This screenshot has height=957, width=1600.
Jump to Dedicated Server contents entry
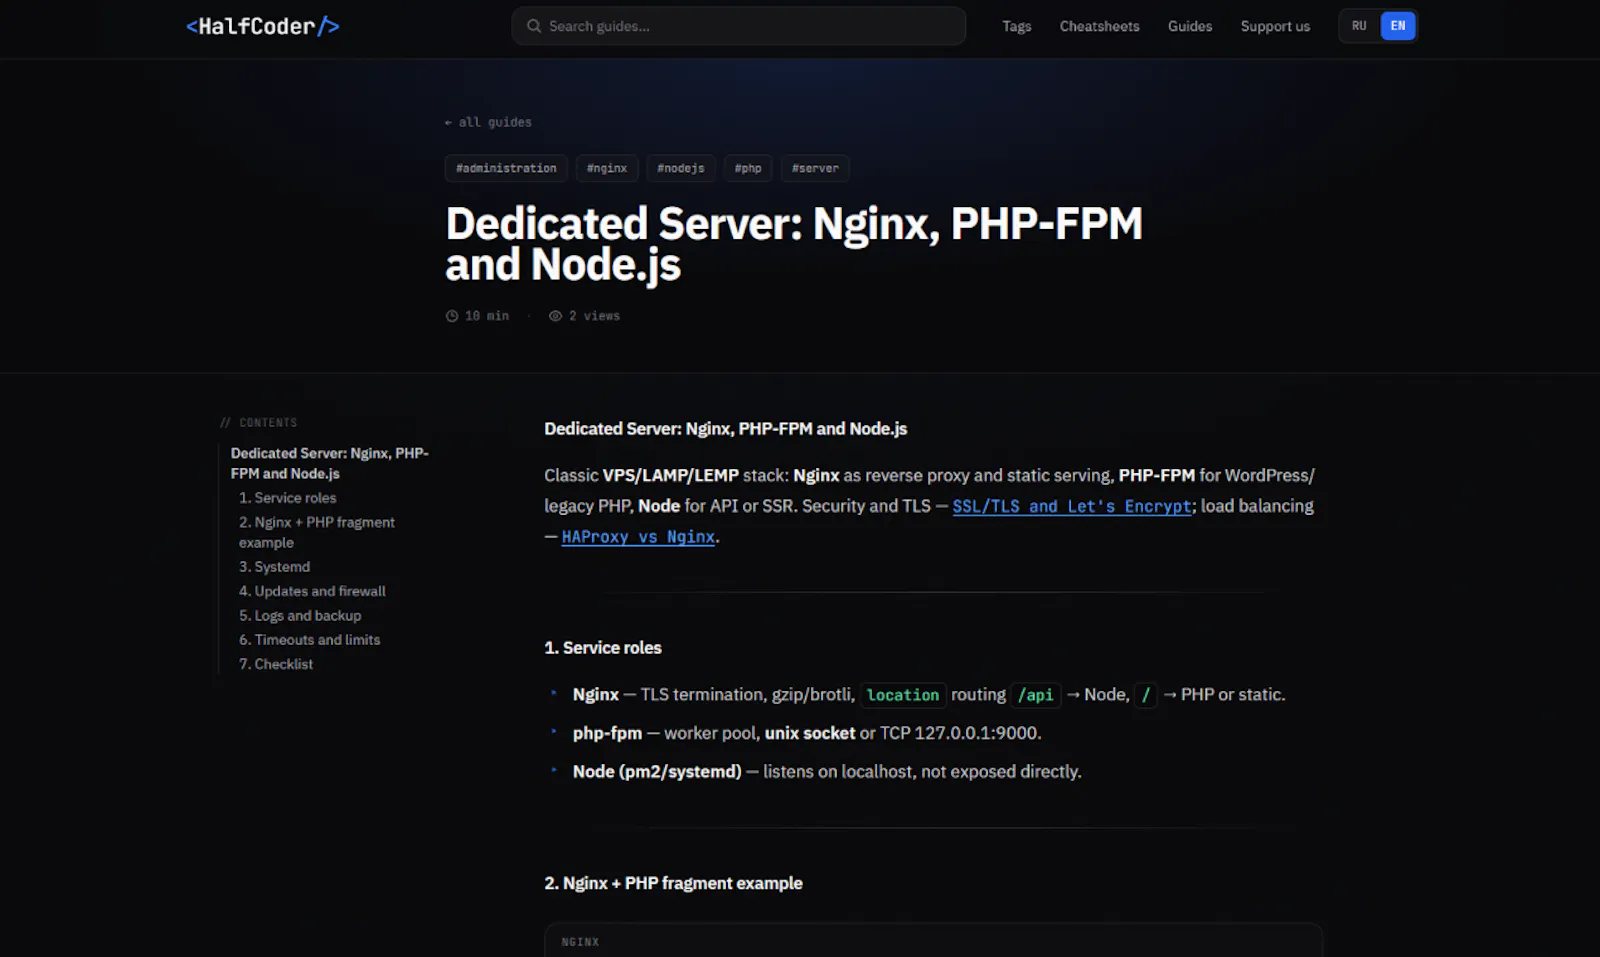click(330, 463)
